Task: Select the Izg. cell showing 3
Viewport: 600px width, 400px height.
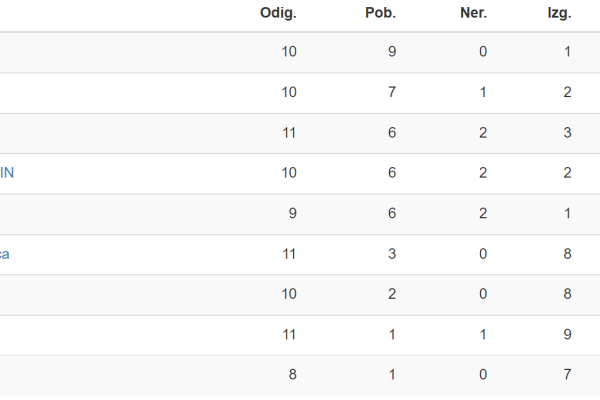Action: (x=567, y=133)
